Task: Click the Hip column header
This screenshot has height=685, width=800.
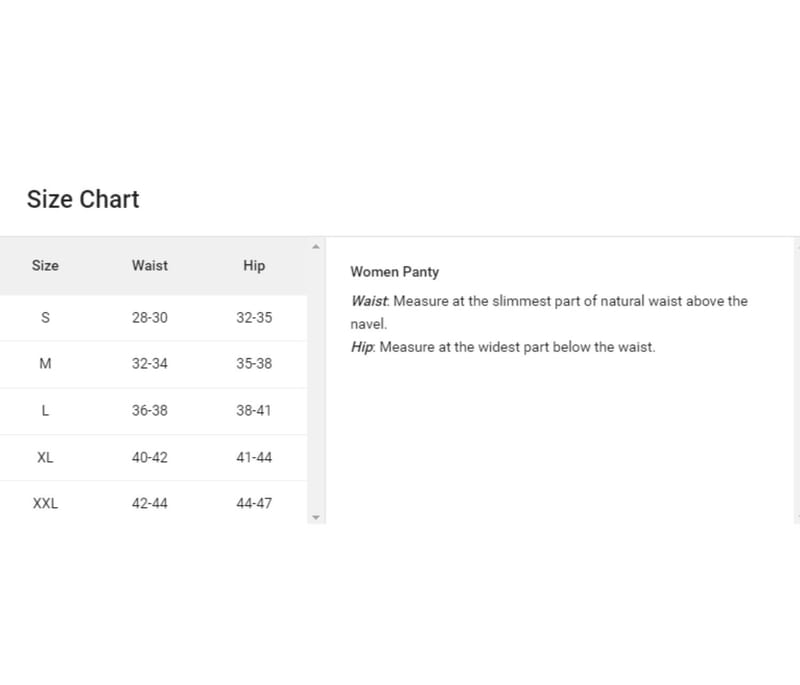Action: point(254,265)
